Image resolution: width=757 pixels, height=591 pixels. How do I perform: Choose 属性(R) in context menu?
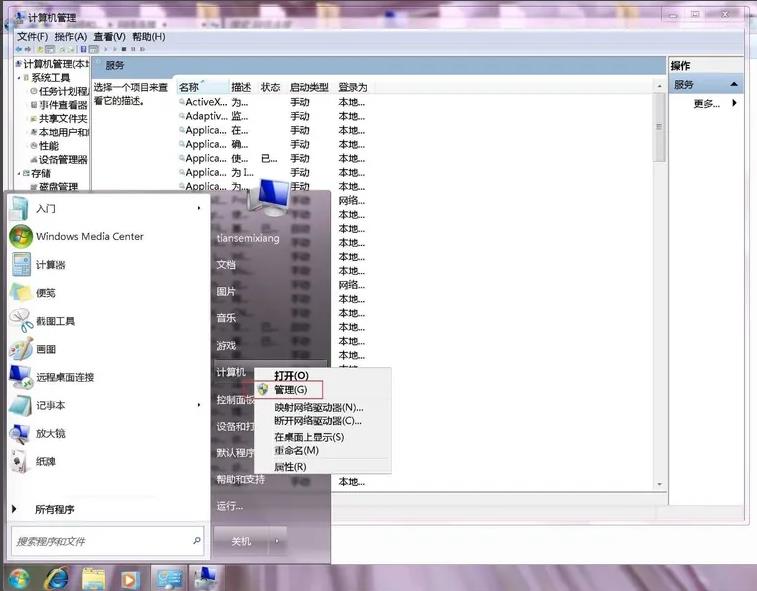[x=290, y=467]
